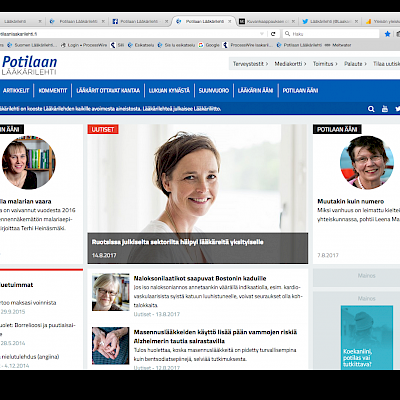The image size is (400, 400).
Task: Open the site search magnifier in blue bar
Action: [371, 109]
